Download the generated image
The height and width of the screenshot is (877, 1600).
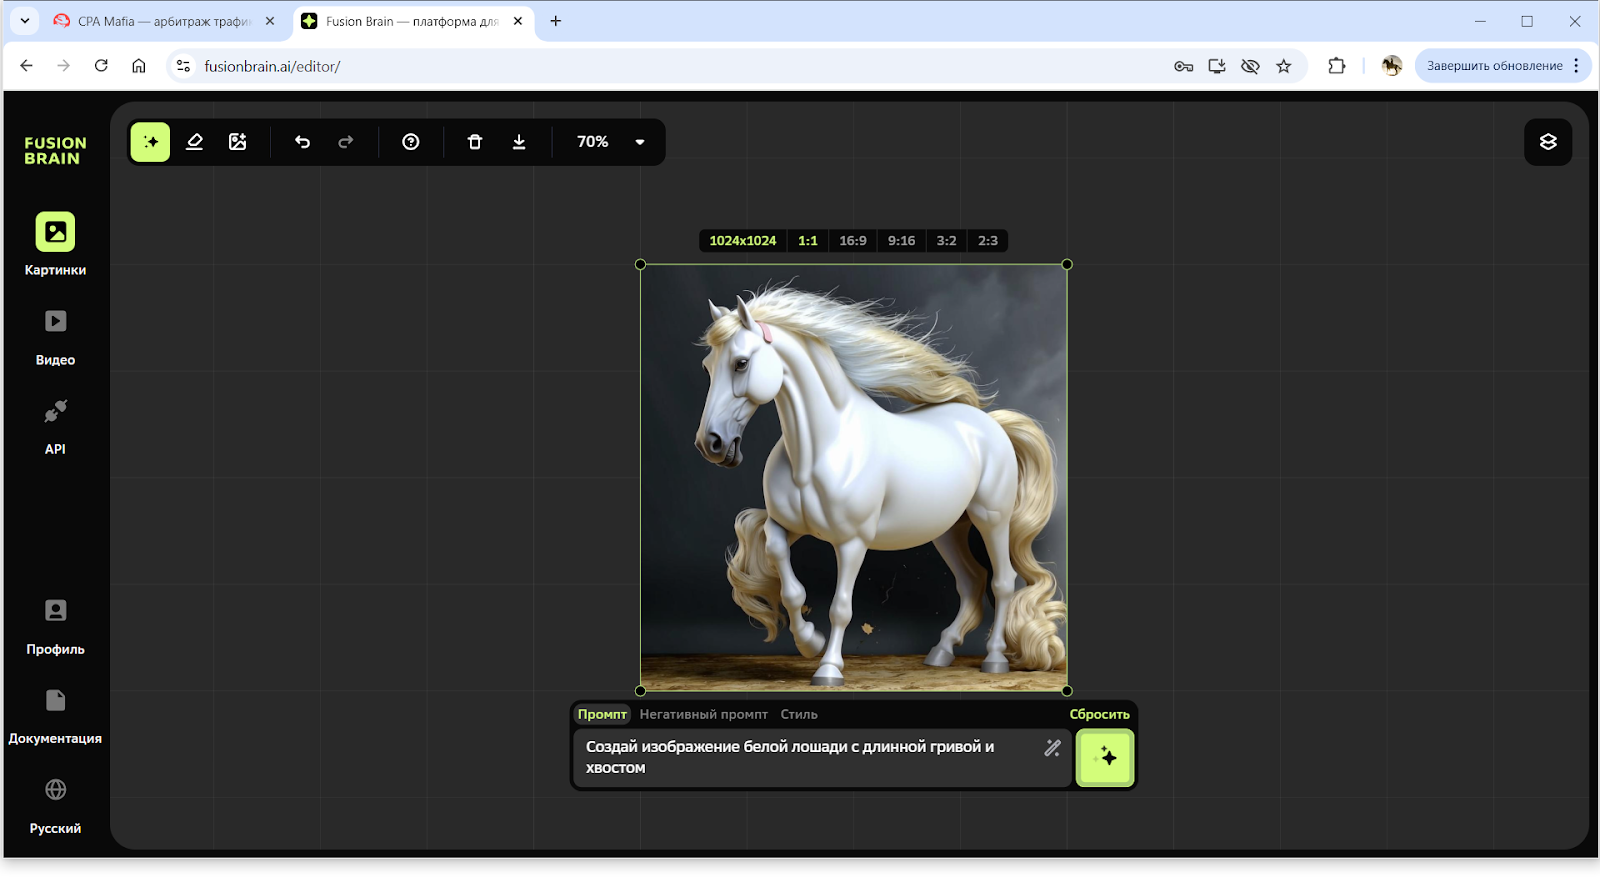pyautogui.click(x=519, y=142)
